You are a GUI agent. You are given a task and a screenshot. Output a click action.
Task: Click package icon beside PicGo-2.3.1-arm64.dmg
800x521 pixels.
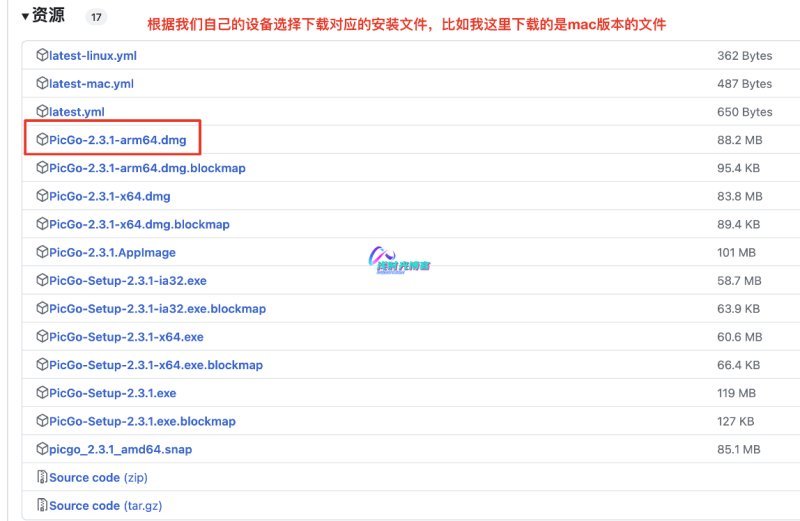(x=42, y=139)
